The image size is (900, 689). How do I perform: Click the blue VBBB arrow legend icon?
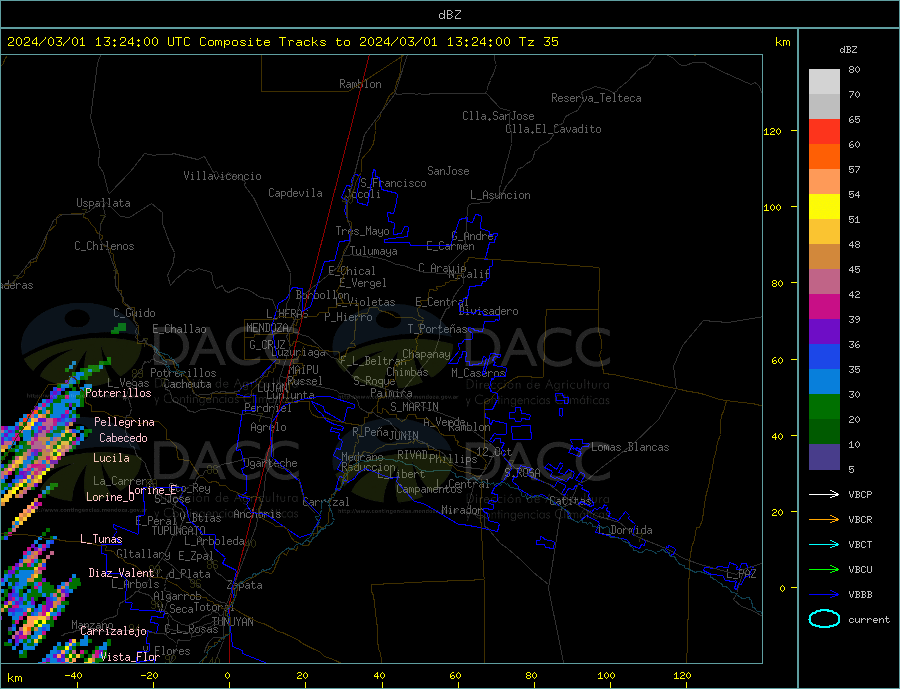(x=824, y=594)
